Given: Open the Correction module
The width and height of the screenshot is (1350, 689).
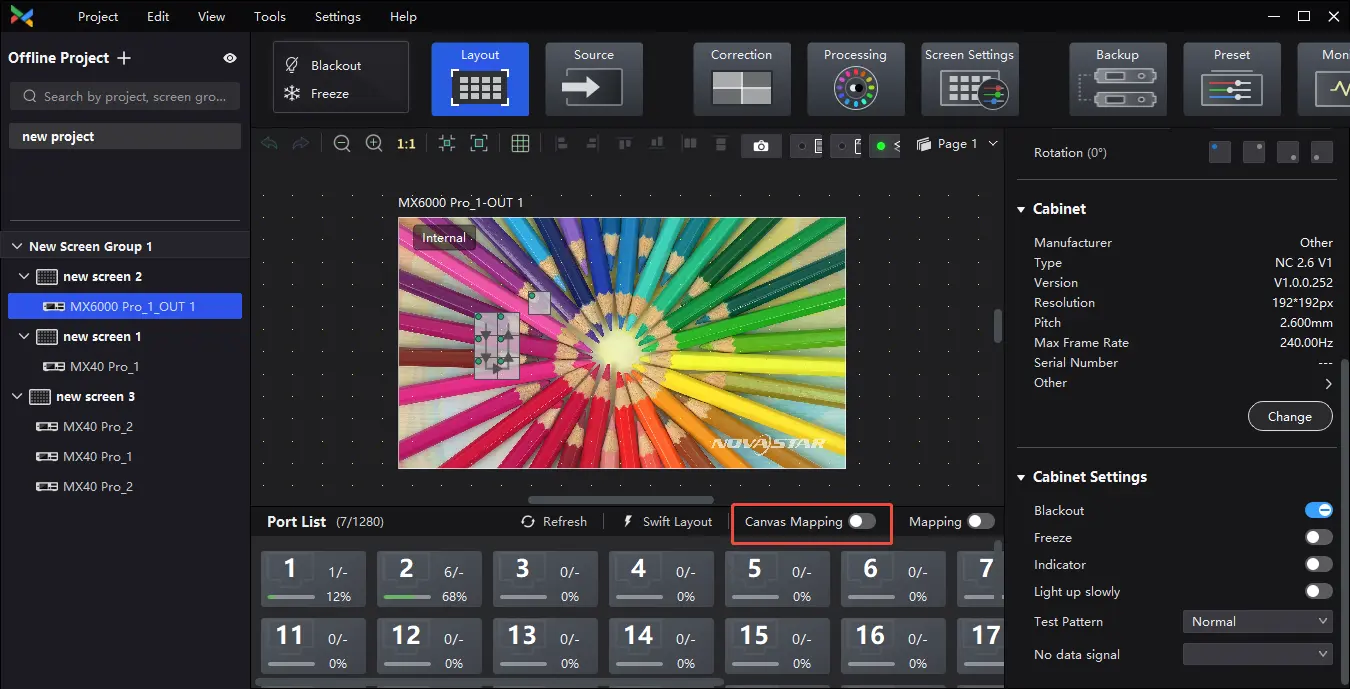Looking at the screenshot, I should click(x=741, y=79).
